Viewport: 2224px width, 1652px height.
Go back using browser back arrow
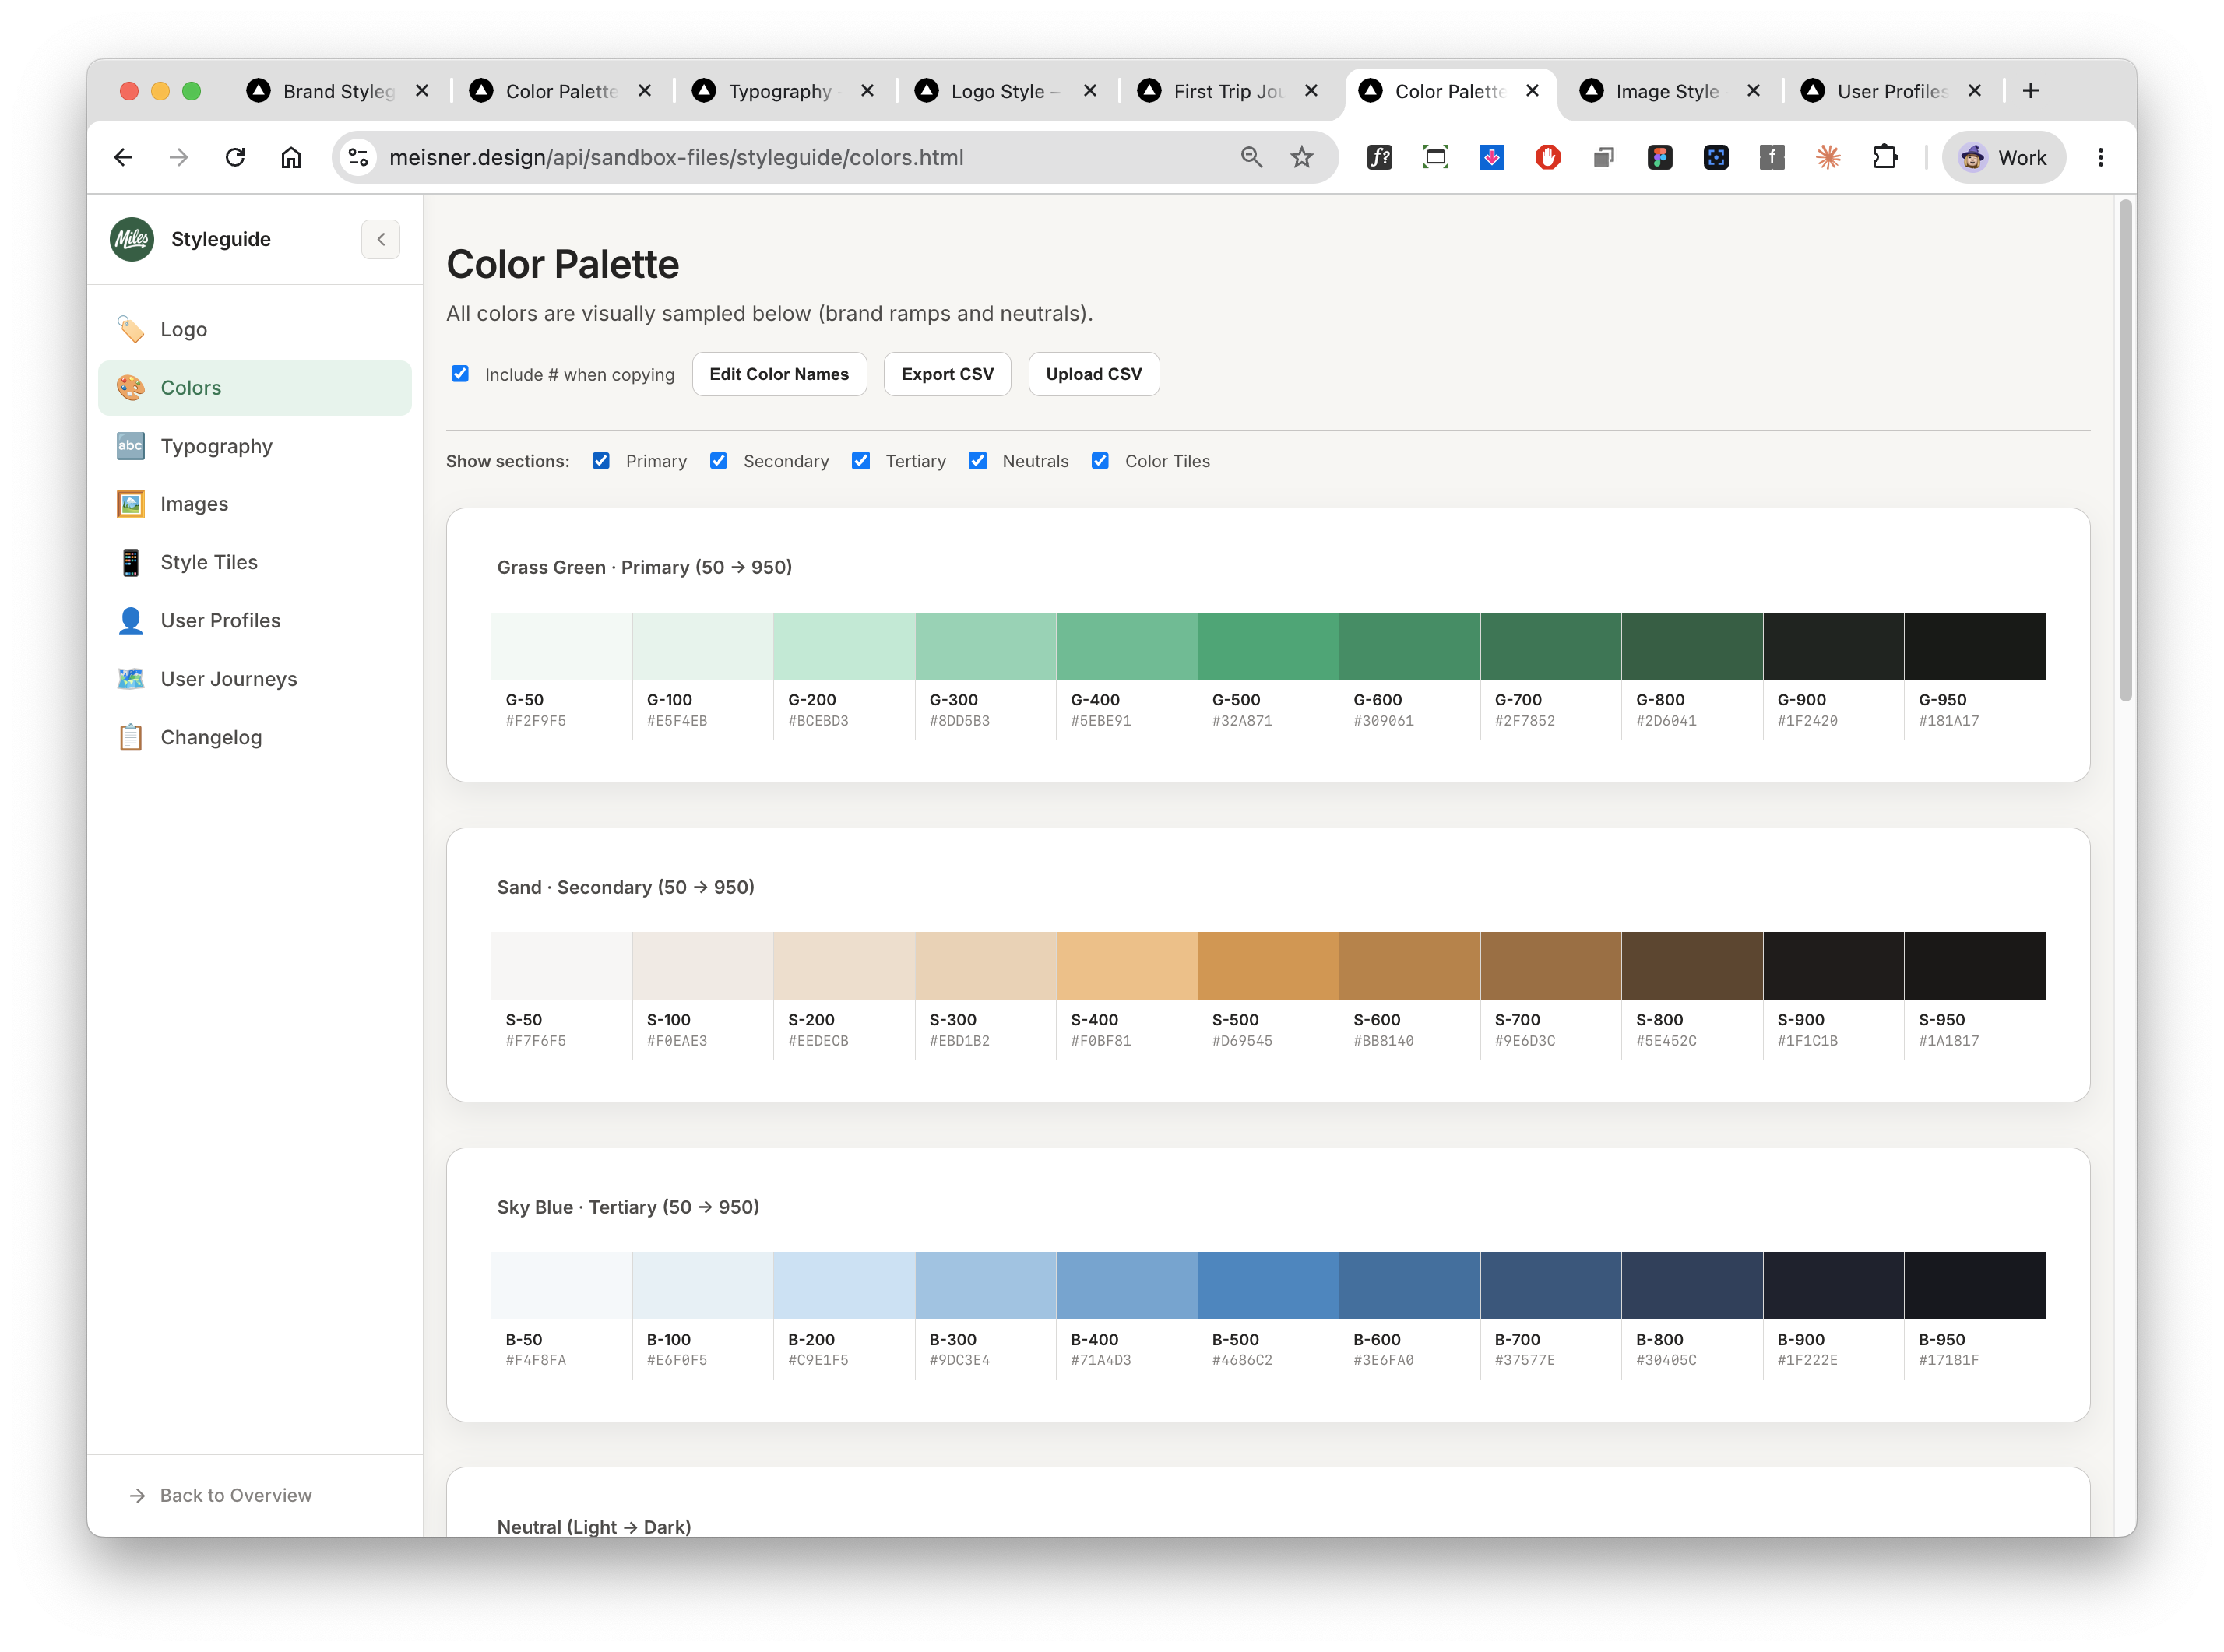[123, 157]
